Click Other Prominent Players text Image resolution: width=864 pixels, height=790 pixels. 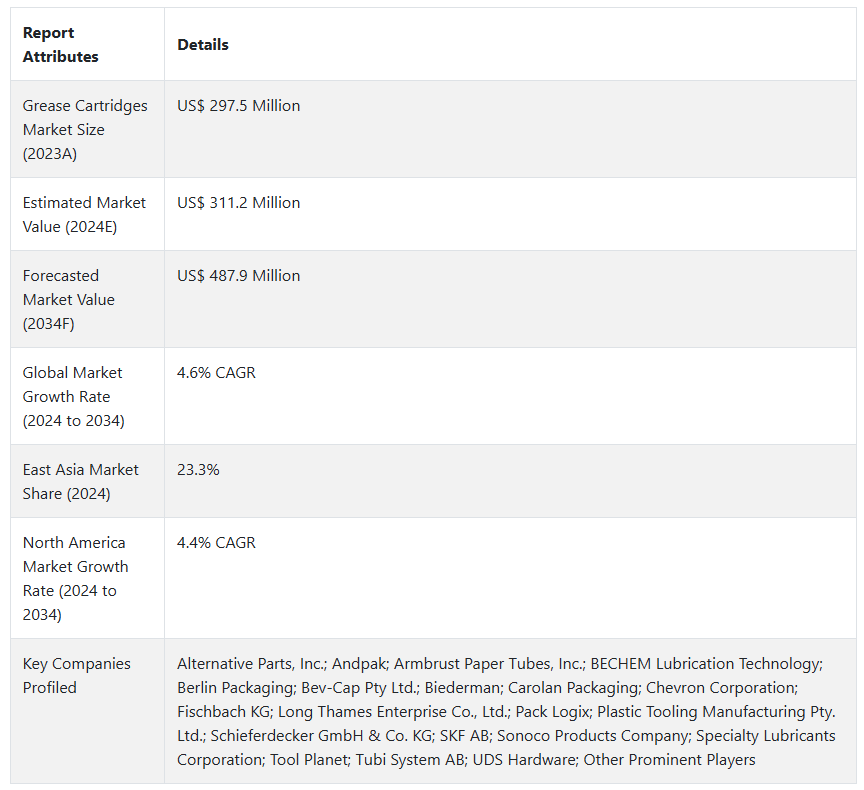click(669, 760)
